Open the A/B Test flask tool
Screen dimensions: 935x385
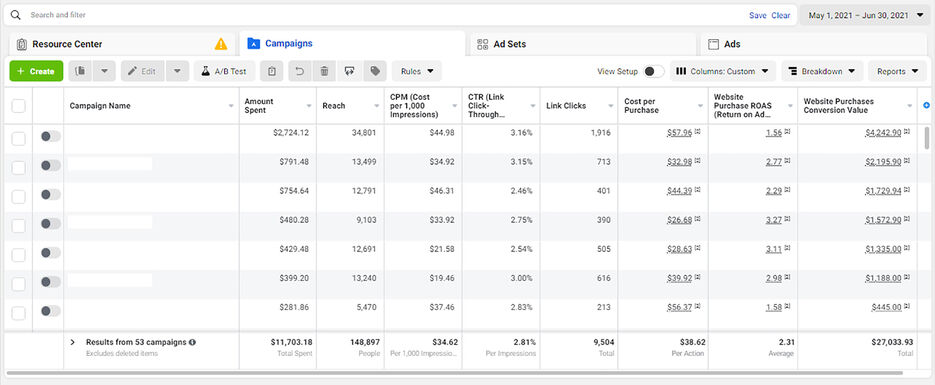click(224, 72)
